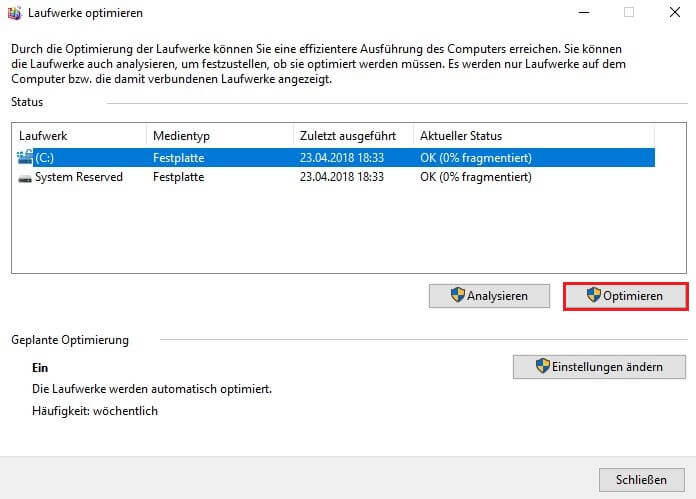Sort by Zuletzt ausgeführt column header
Viewport: 696px width, 499px height.
click(353, 136)
